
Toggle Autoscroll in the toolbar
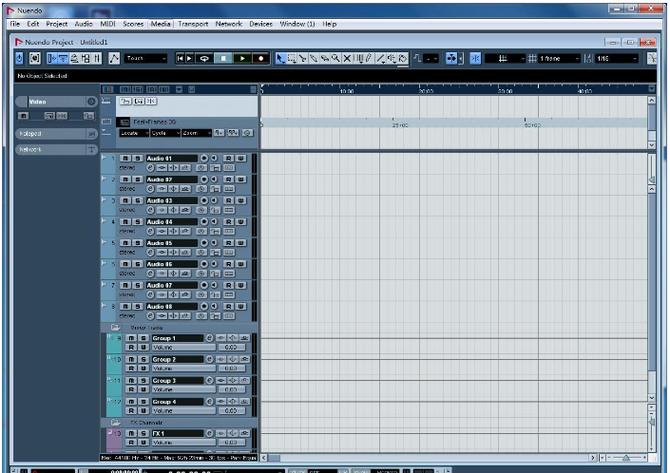click(451, 58)
